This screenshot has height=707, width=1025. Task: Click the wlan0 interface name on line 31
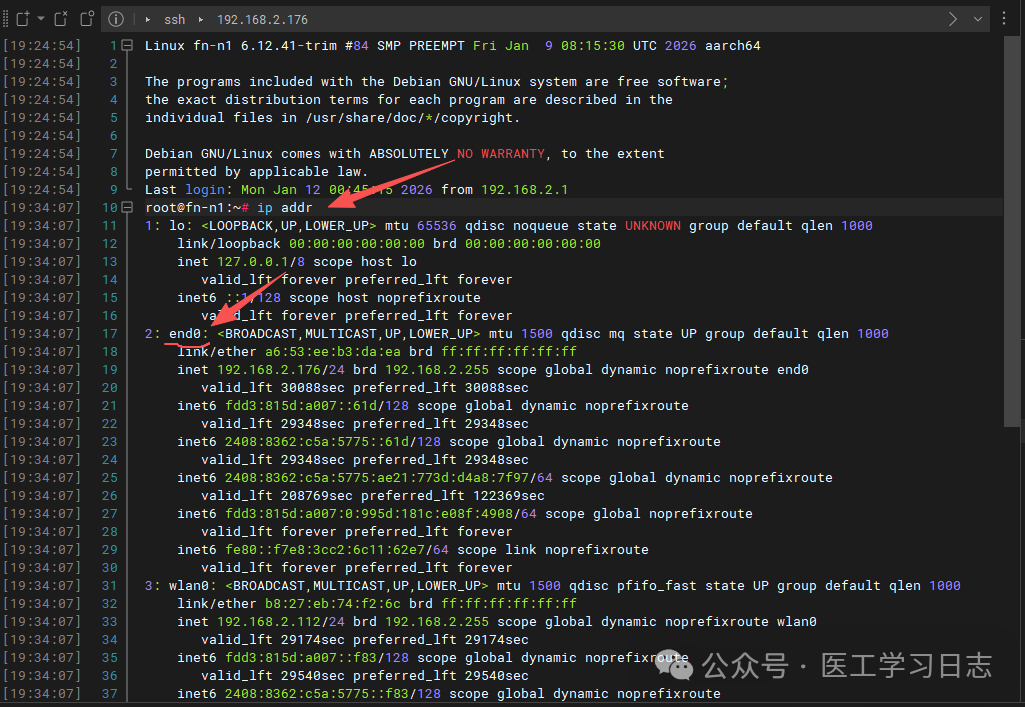(189, 586)
